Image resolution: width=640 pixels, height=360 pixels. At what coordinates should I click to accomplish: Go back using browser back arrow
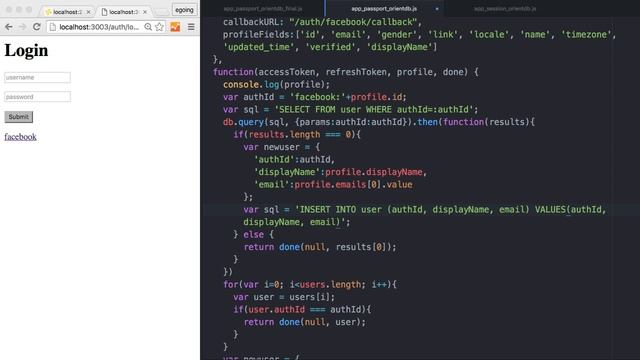[9, 27]
